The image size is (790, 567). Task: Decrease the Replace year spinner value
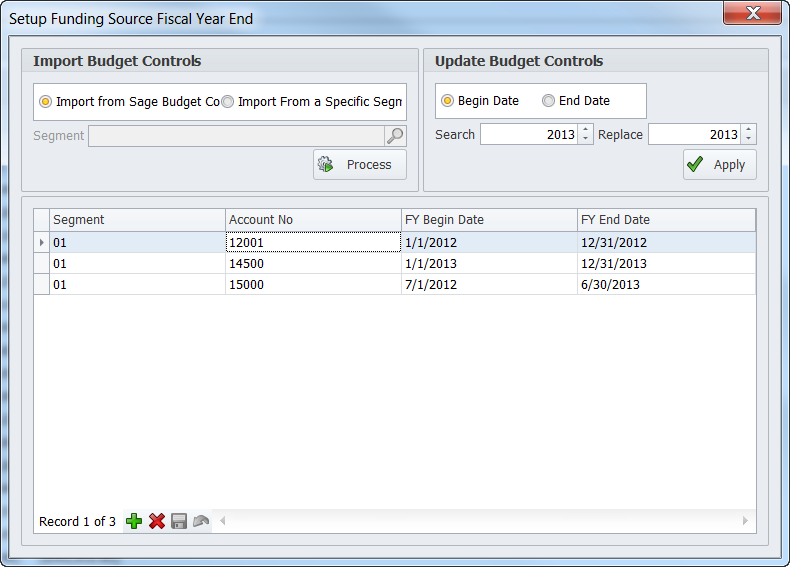pyautogui.click(x=748, y=139)
